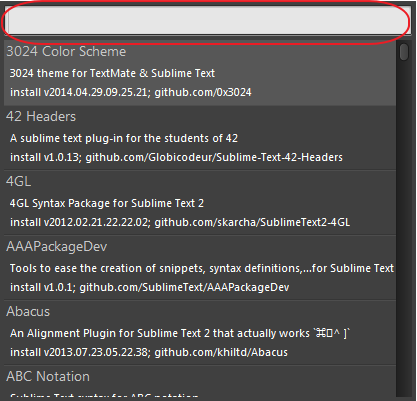Screen dimensions: 417x401
Task: Click the SublimeText/AAAPackageDev install line
Action: coord(150,287)
